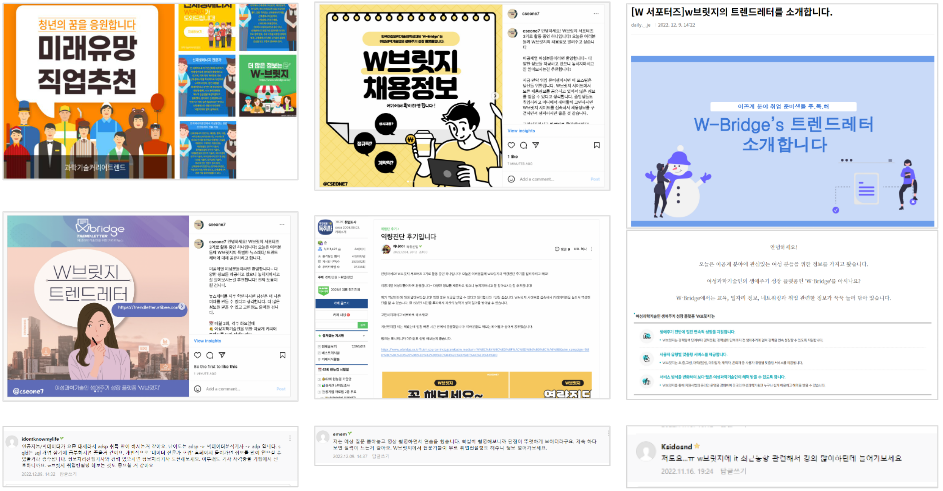
Task: Open the long URL link in 역량진단 post
Action: 485,351
